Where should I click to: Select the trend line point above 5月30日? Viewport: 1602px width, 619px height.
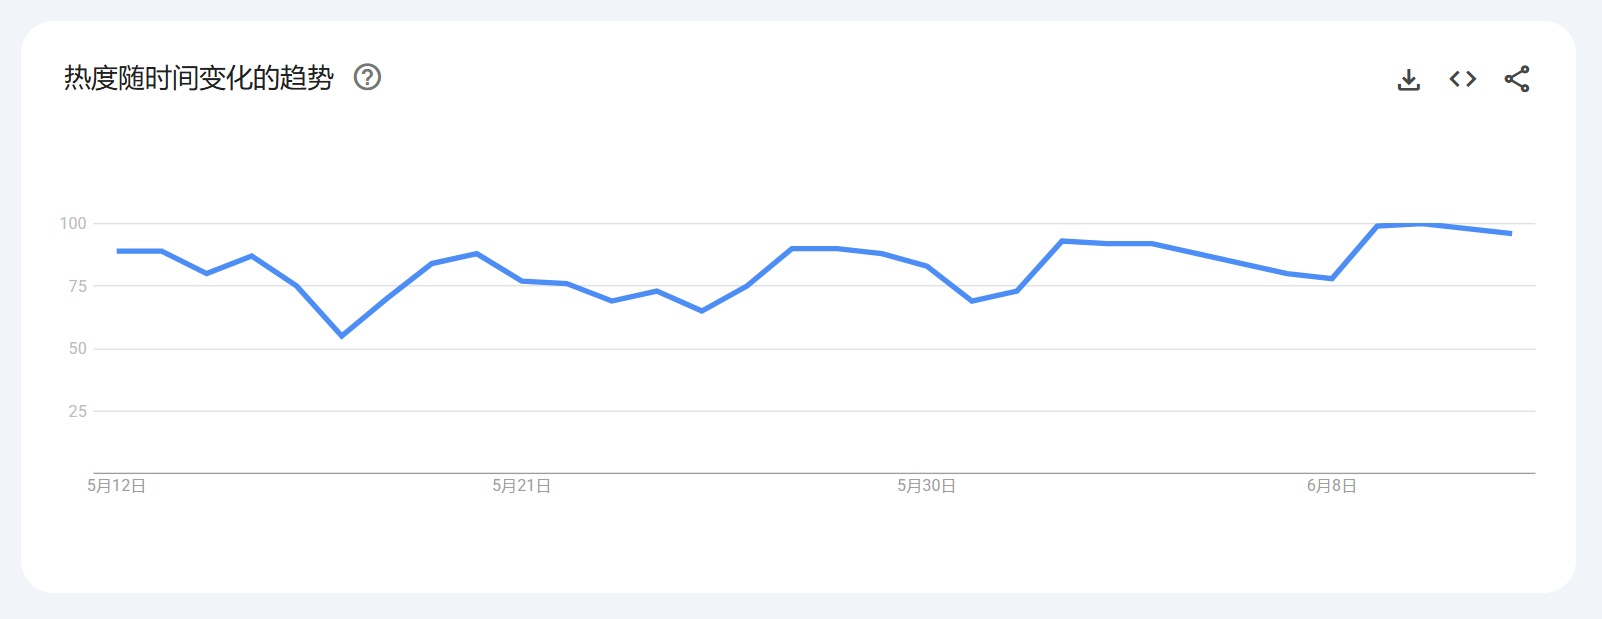click(x=927, y=266)
